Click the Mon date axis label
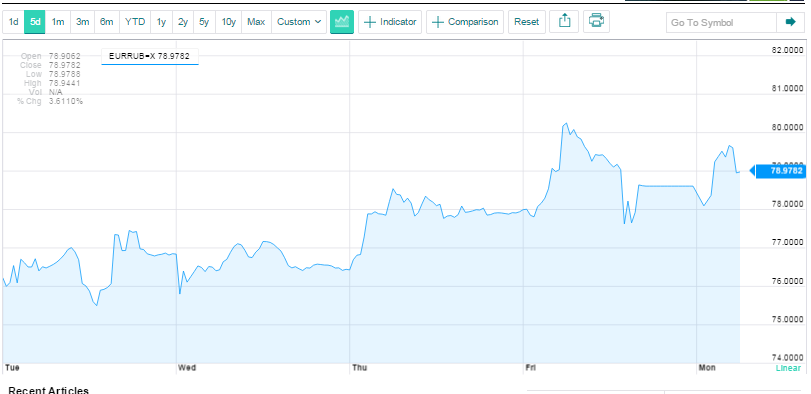This screenshot has width=811, height=394. (707, 368)
